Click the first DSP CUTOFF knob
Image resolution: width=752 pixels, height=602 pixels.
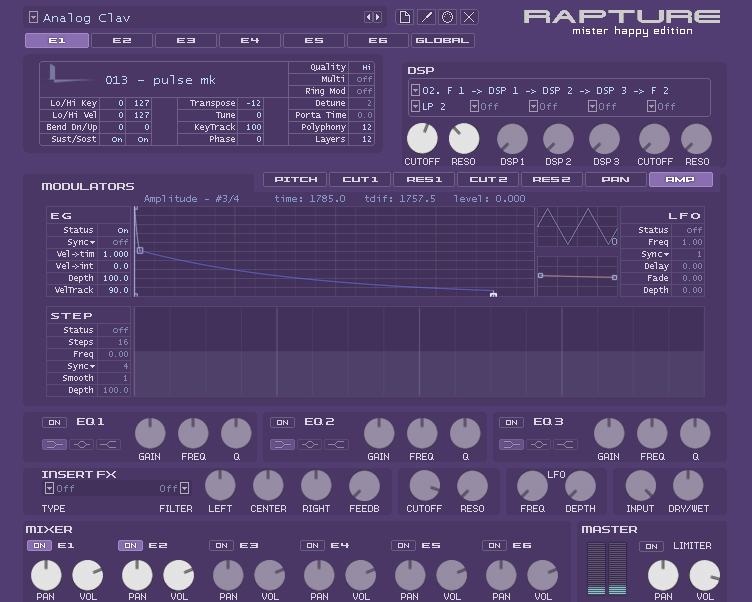421,139
